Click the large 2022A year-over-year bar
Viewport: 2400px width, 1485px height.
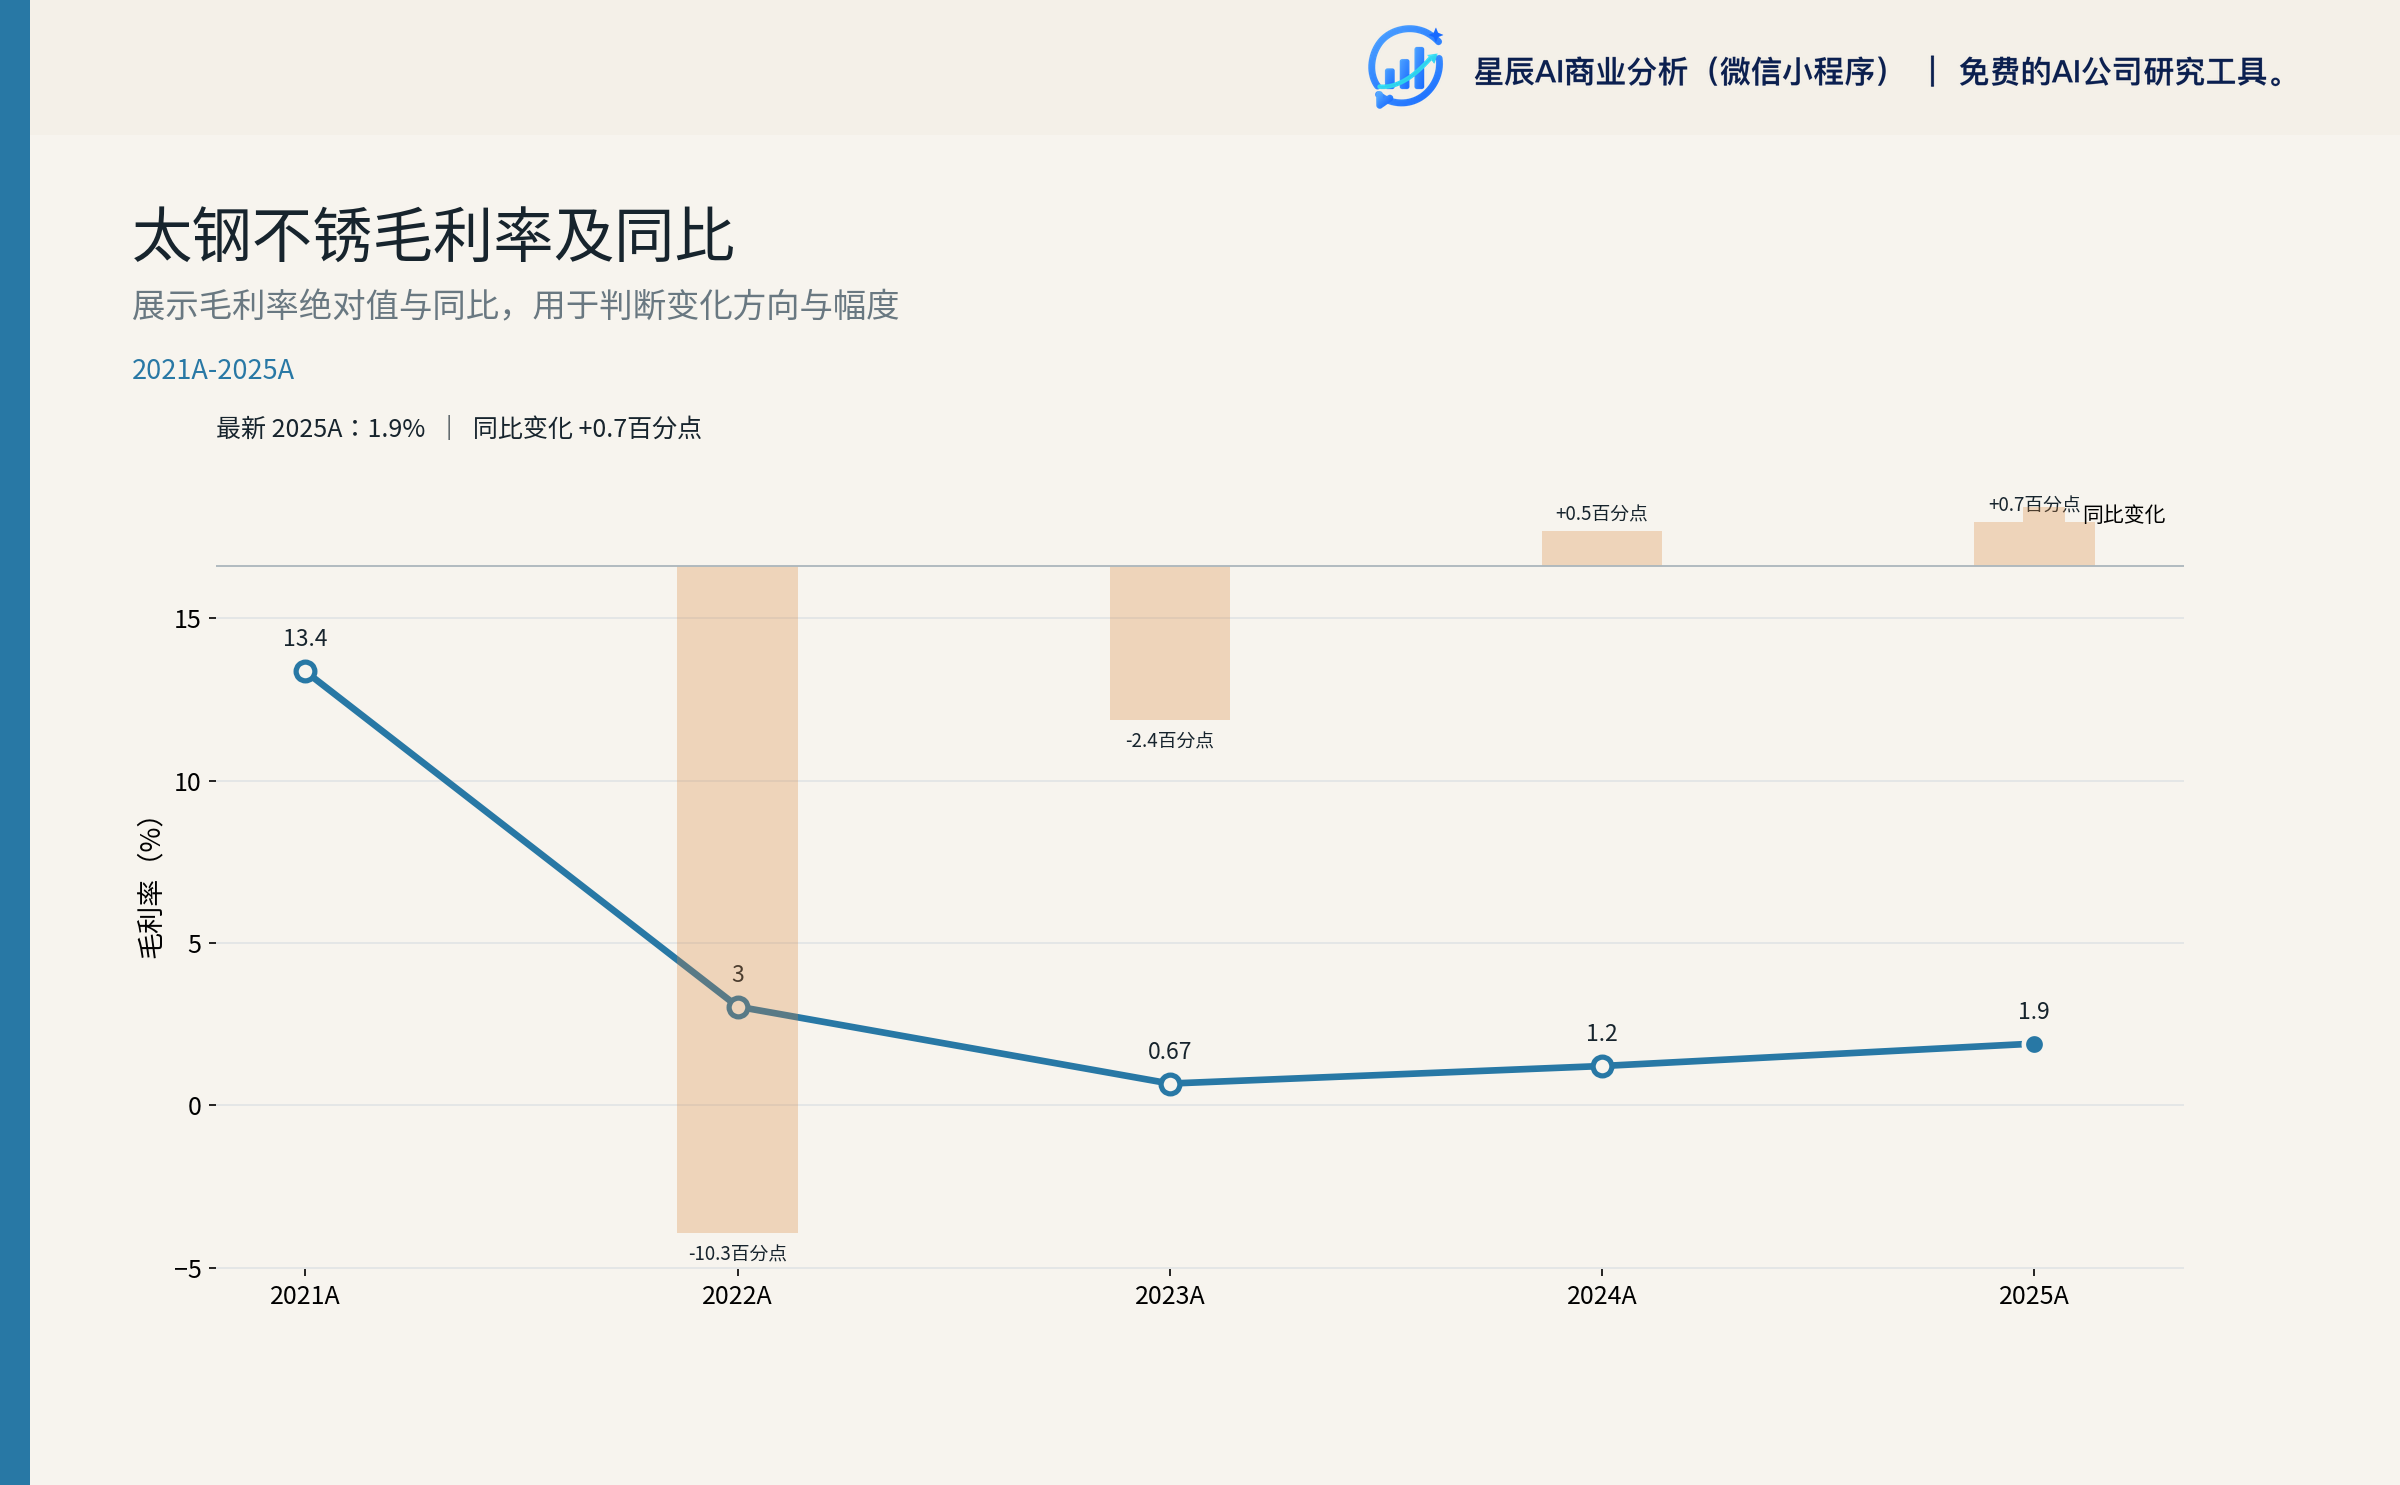click(737, 899)
